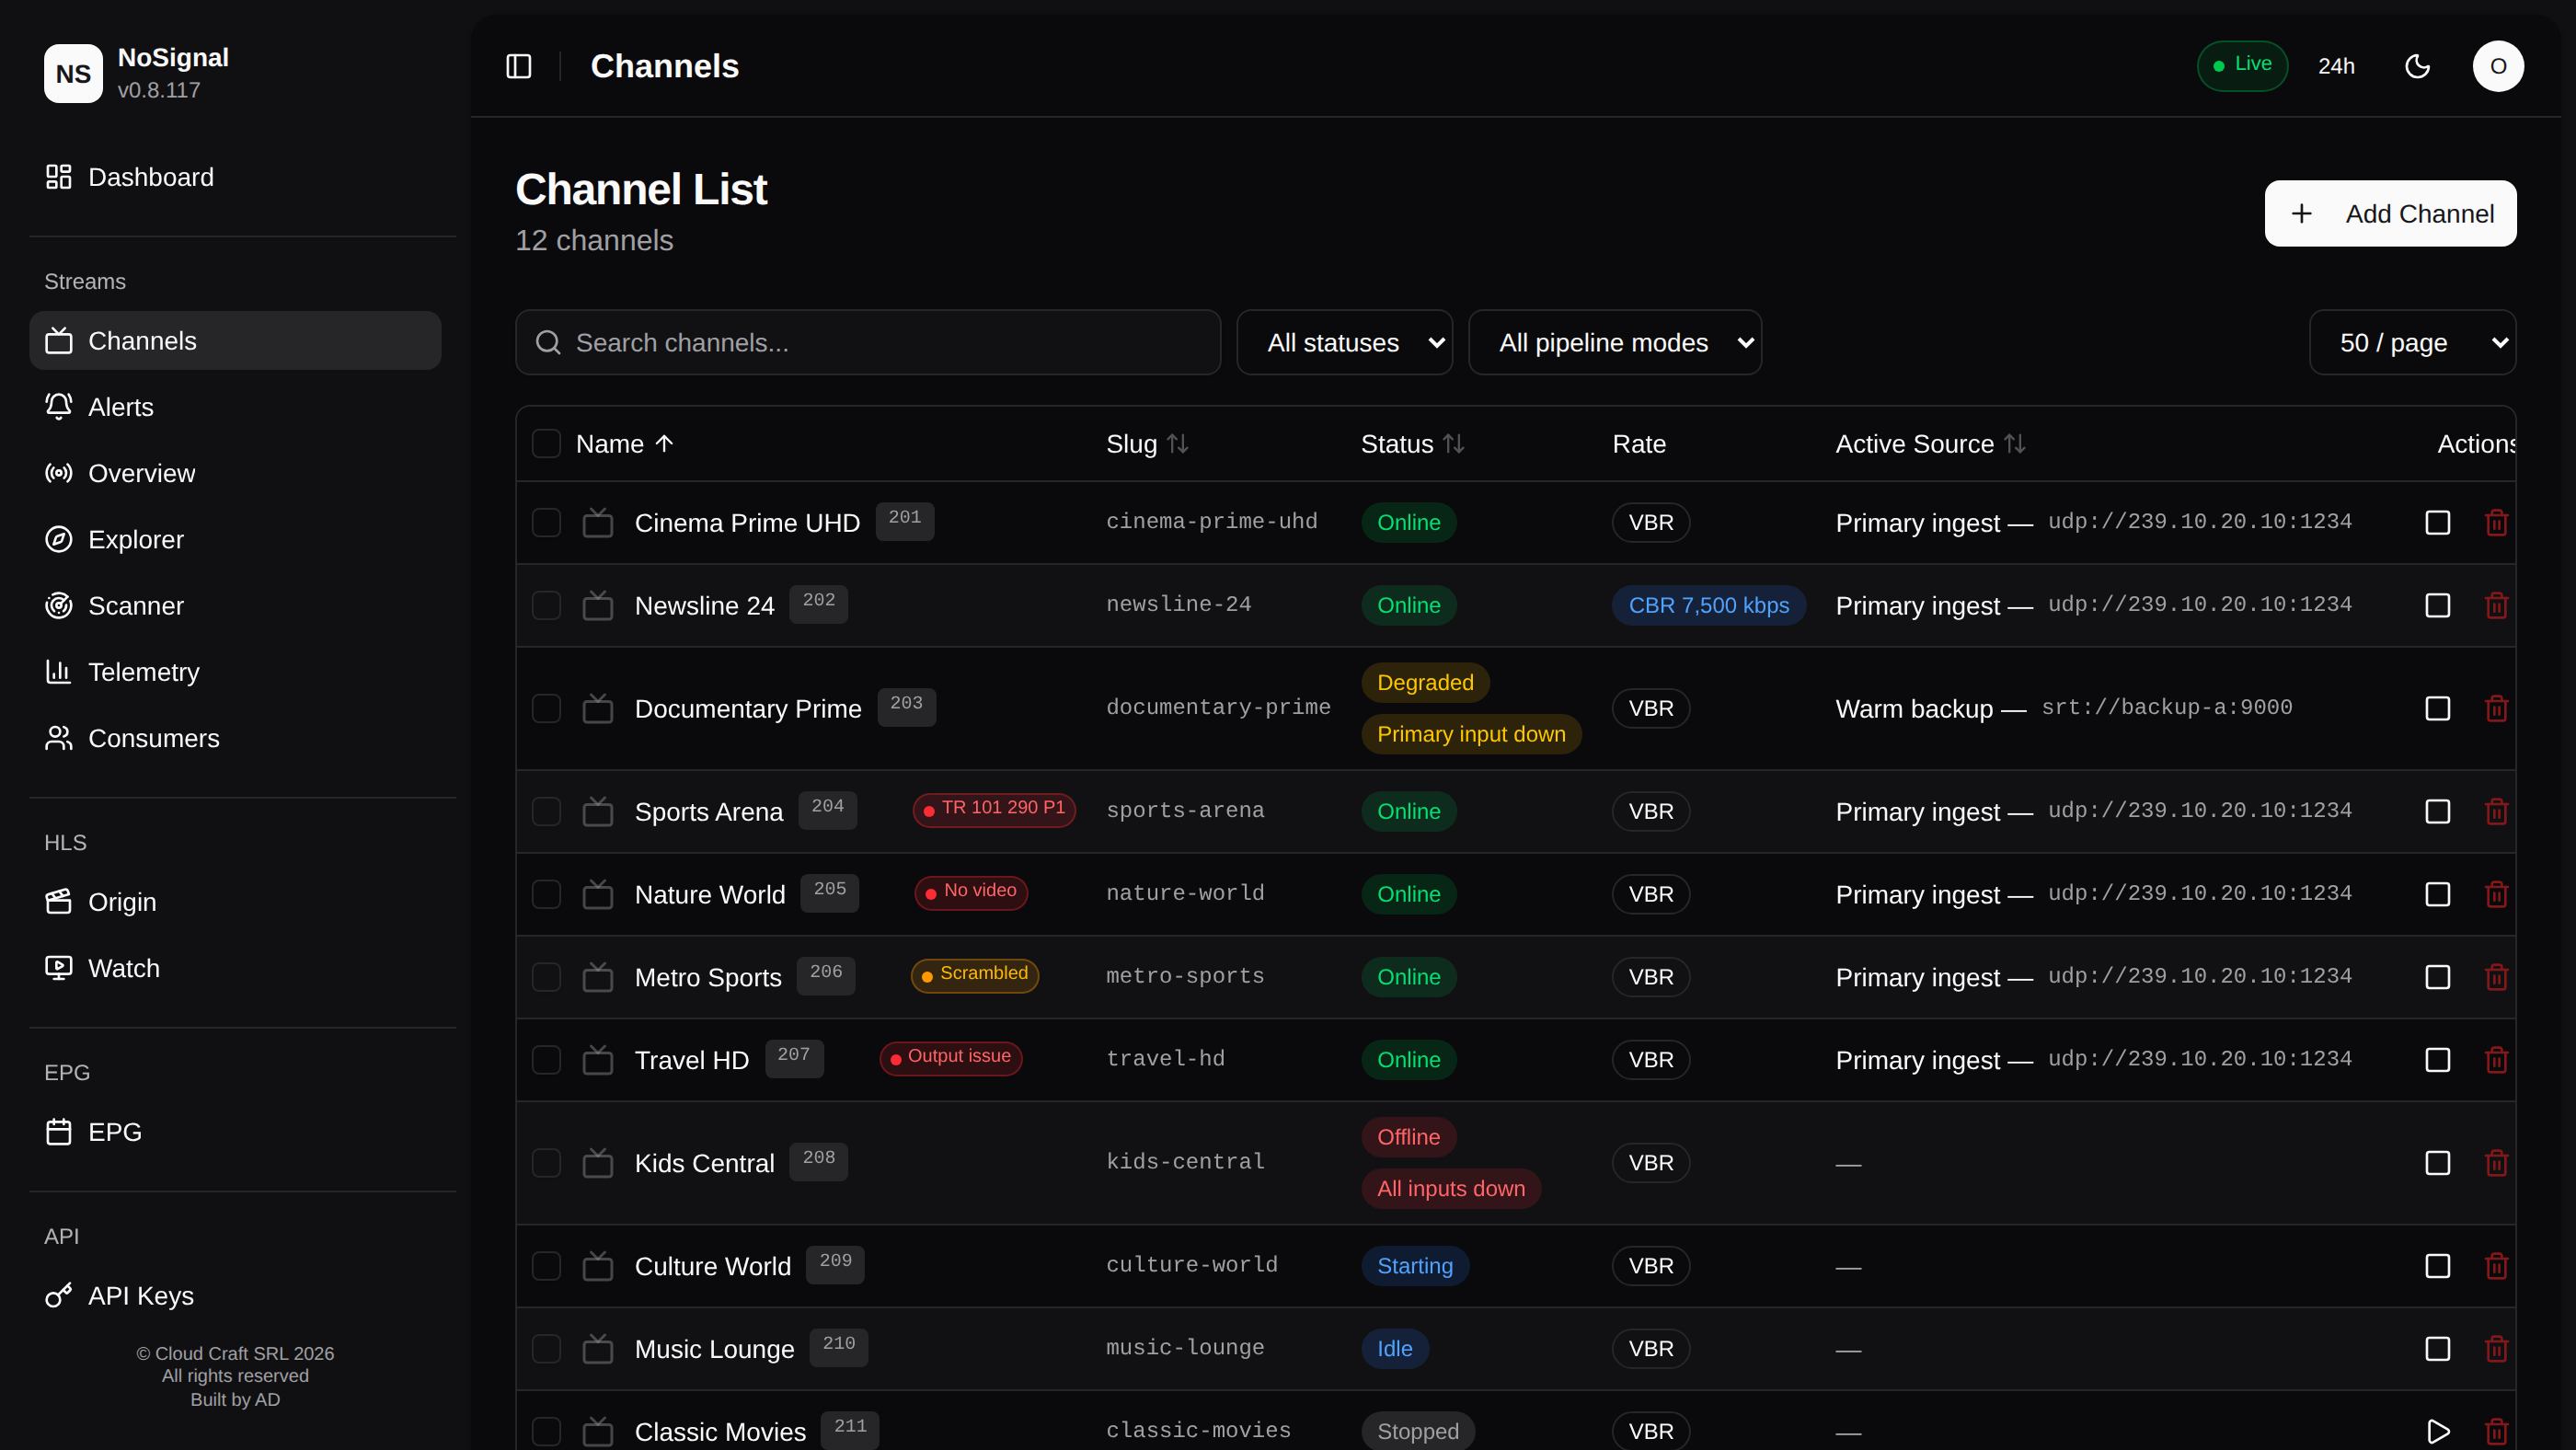Start the Classic Movies channel
The image size is (2576, 1450).
(x=2437, y=1431)
